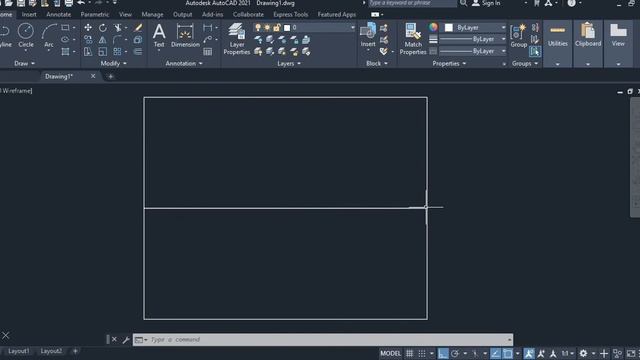Open workspace switching gear in status bar

pyautogui.click(x=583, y=353)
